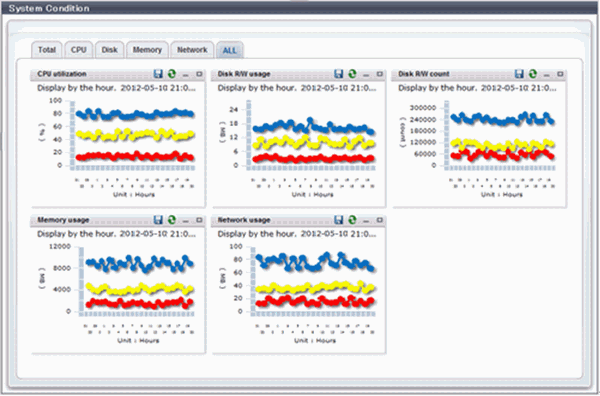Refresh the Memory usage panel

click(x=172, y=220)
